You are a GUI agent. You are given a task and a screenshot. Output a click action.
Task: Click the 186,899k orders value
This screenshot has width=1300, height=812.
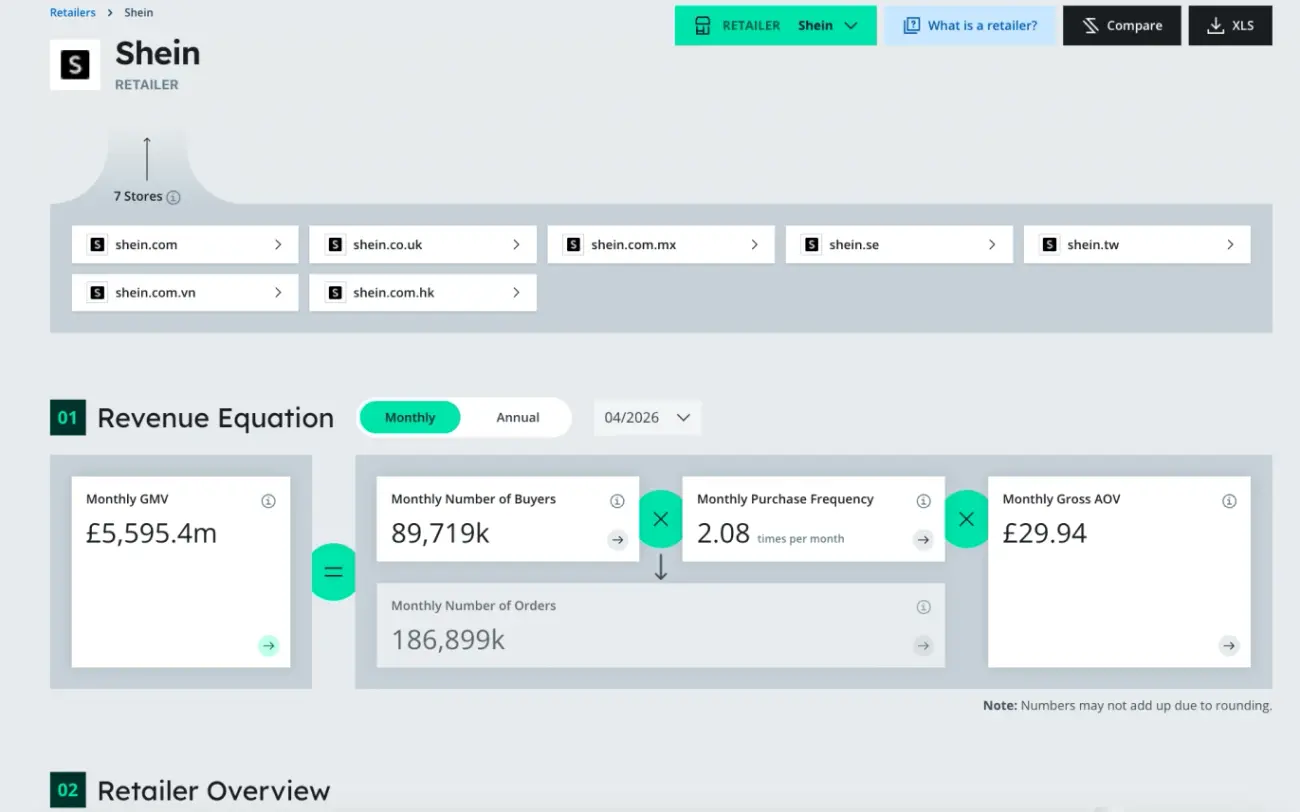click(x=448, y=640)
